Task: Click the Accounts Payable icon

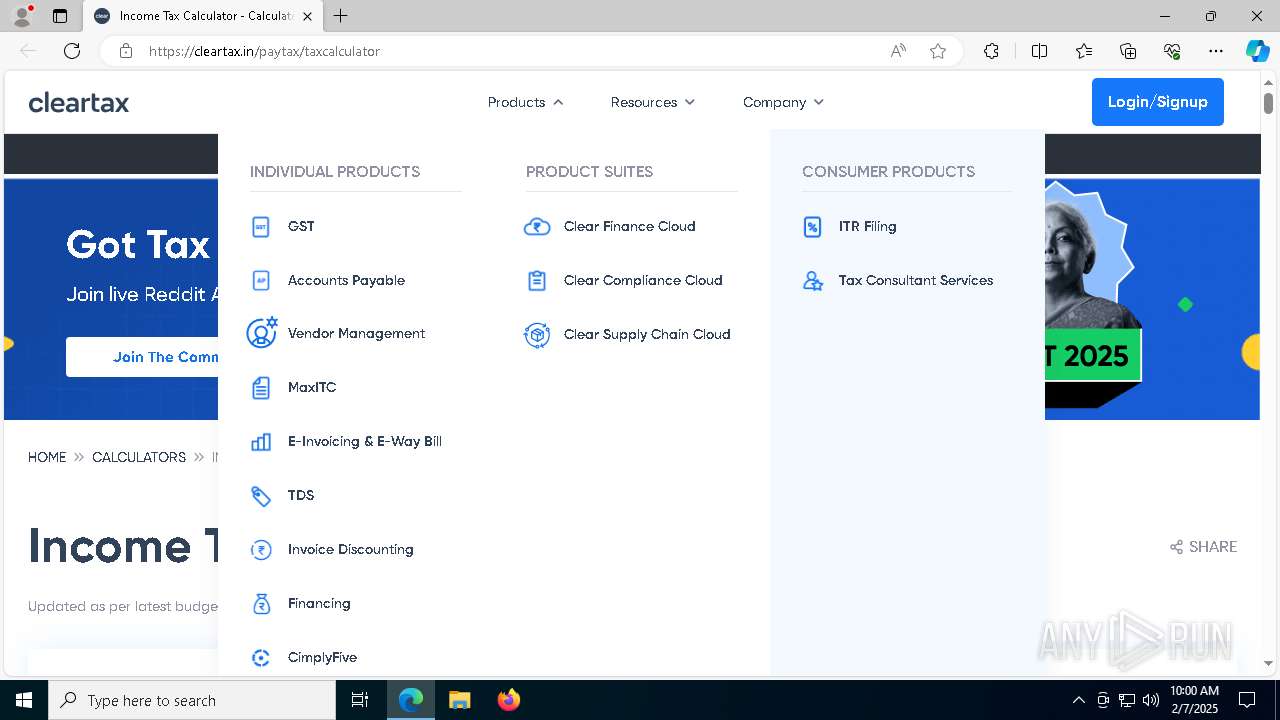Action: pos(261,281)
